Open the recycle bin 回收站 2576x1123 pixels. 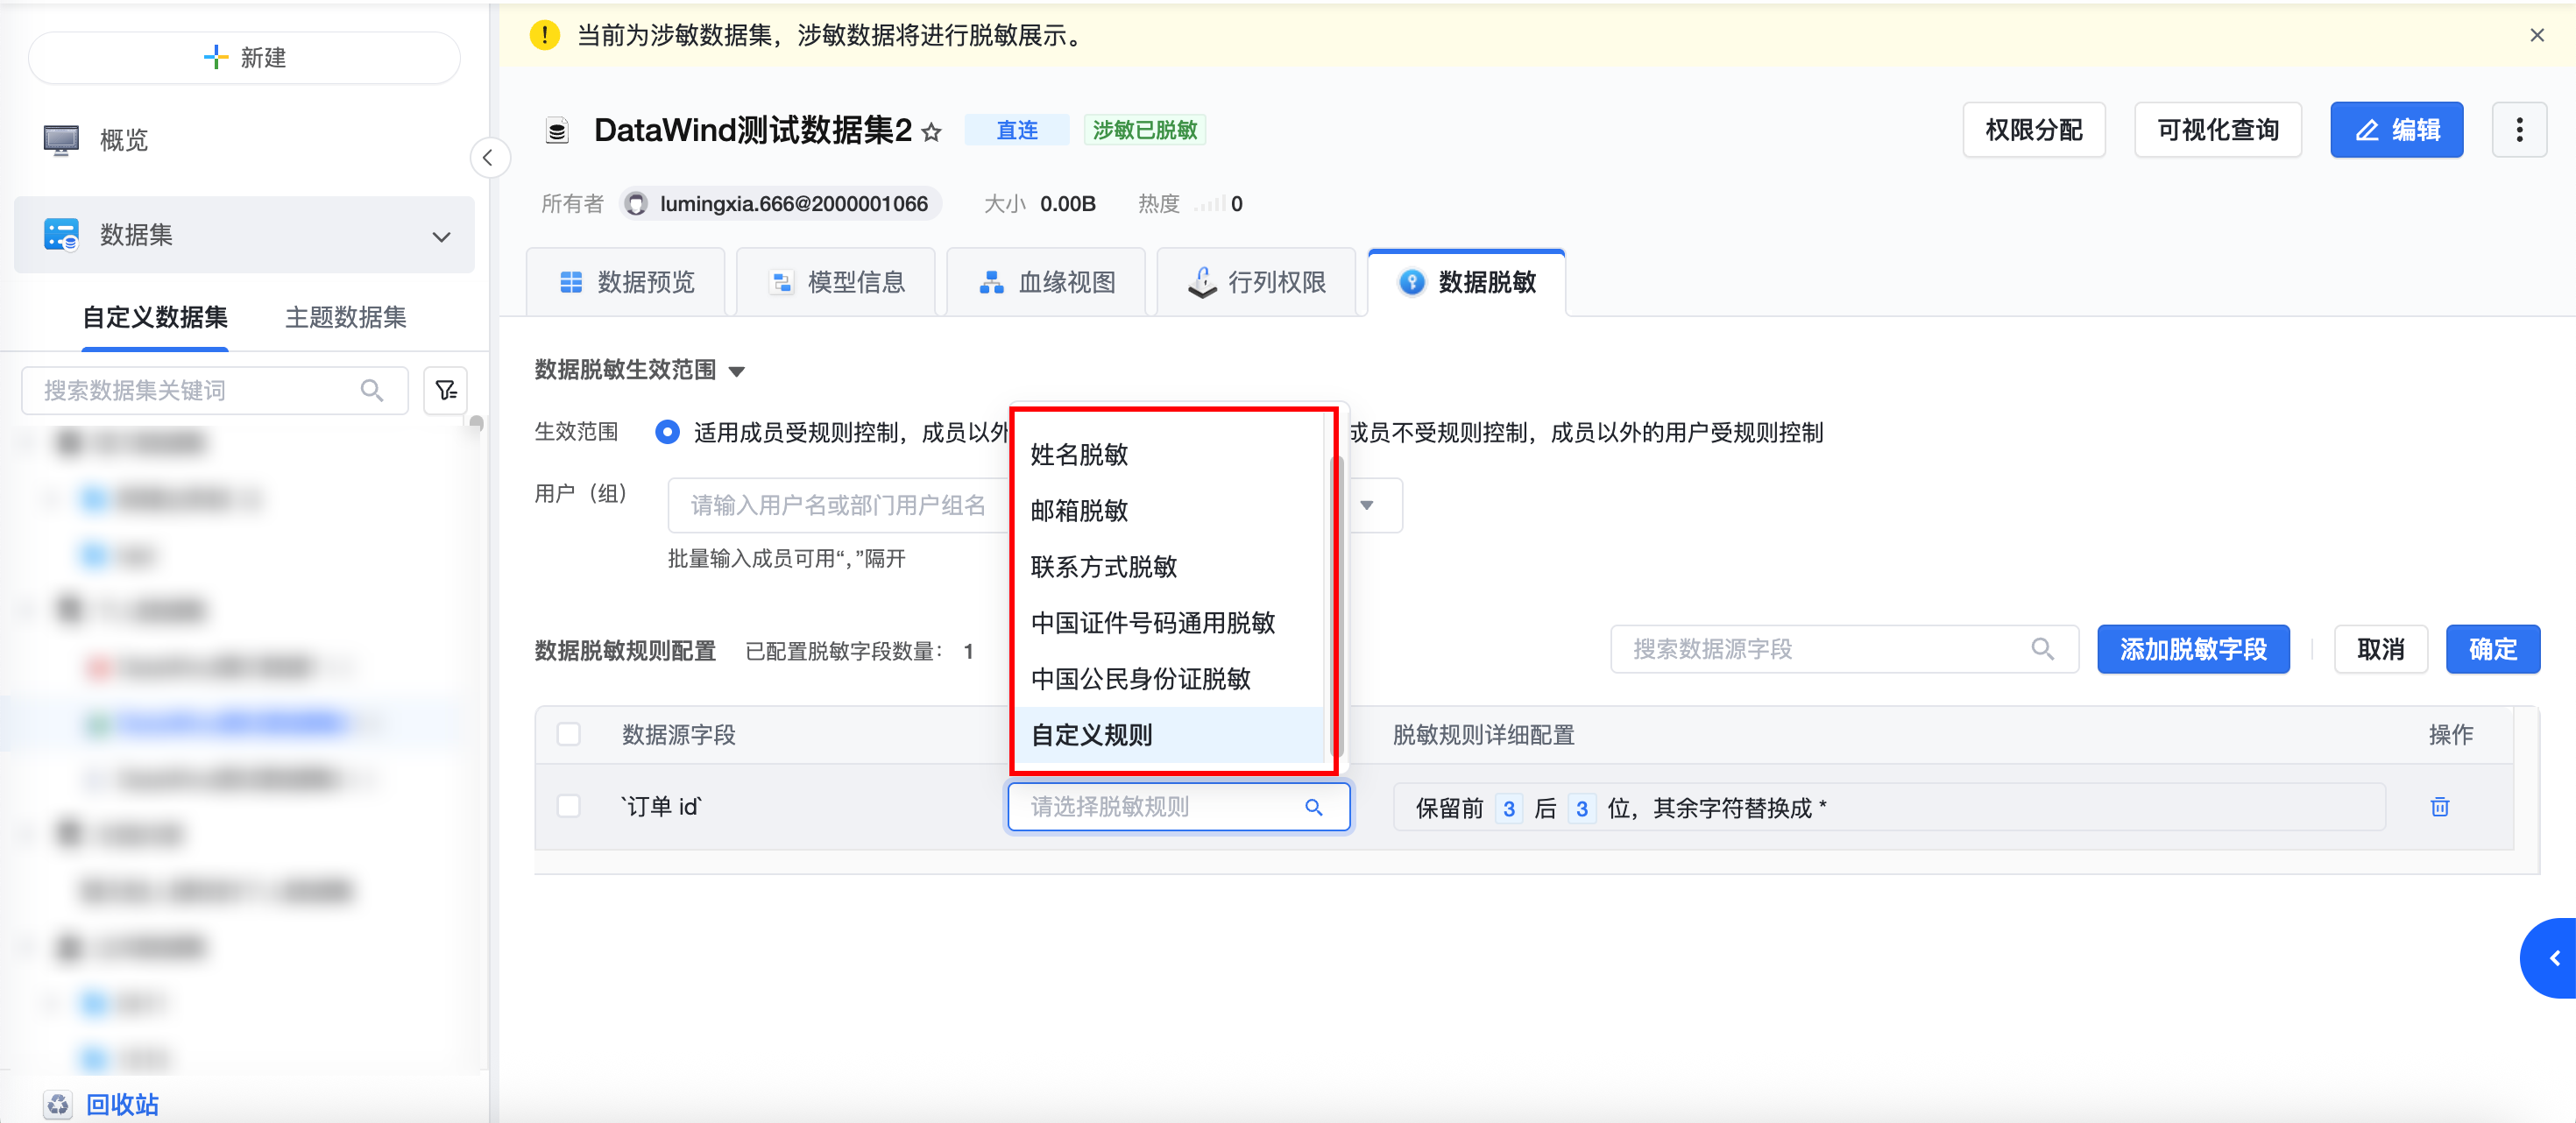pos(121,1103)
